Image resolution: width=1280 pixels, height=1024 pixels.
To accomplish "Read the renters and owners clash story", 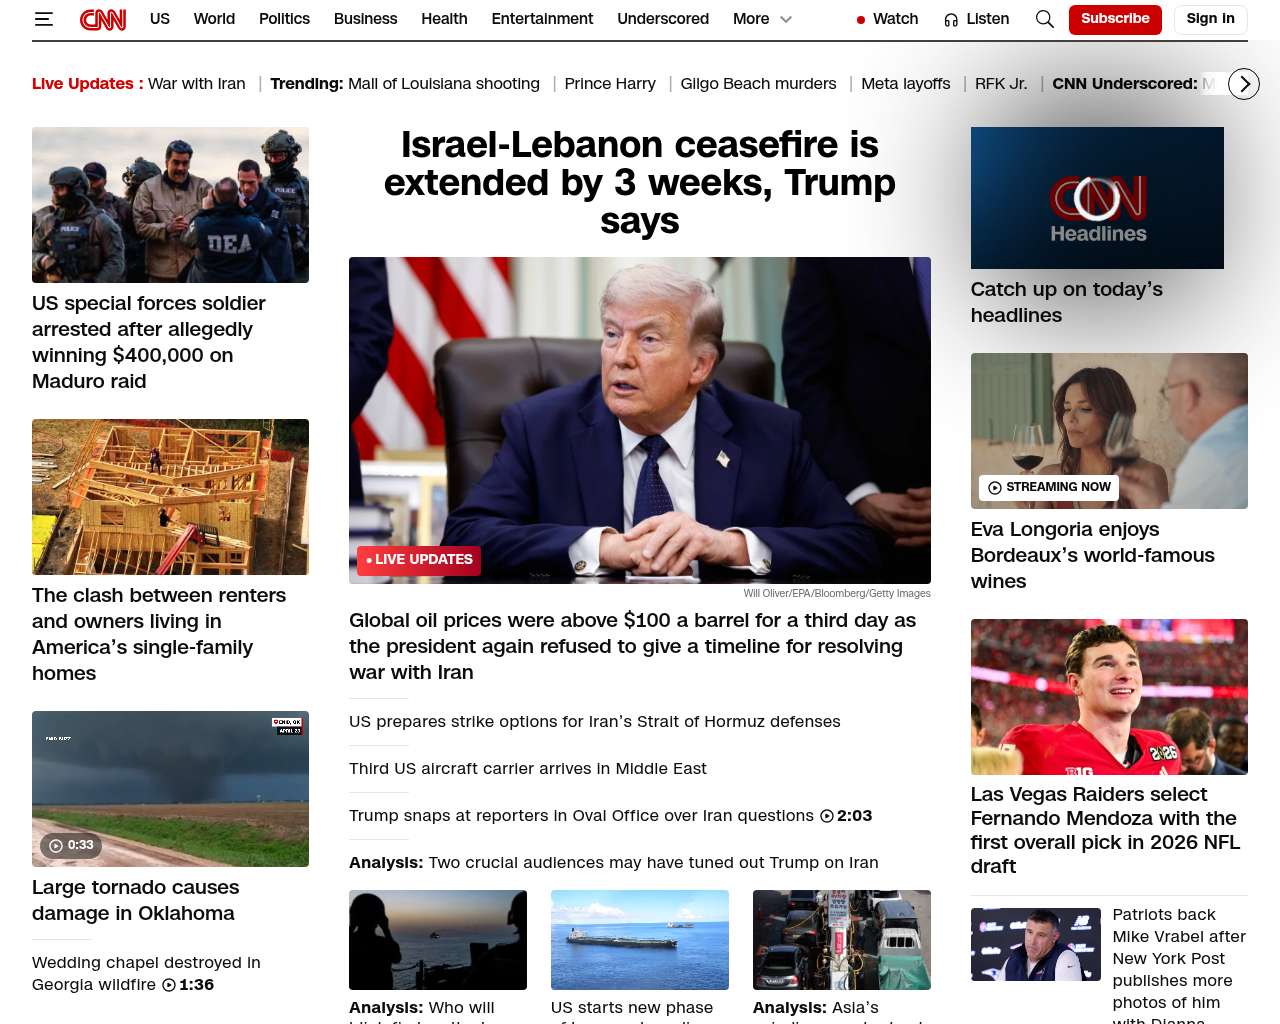I will 159,634.
